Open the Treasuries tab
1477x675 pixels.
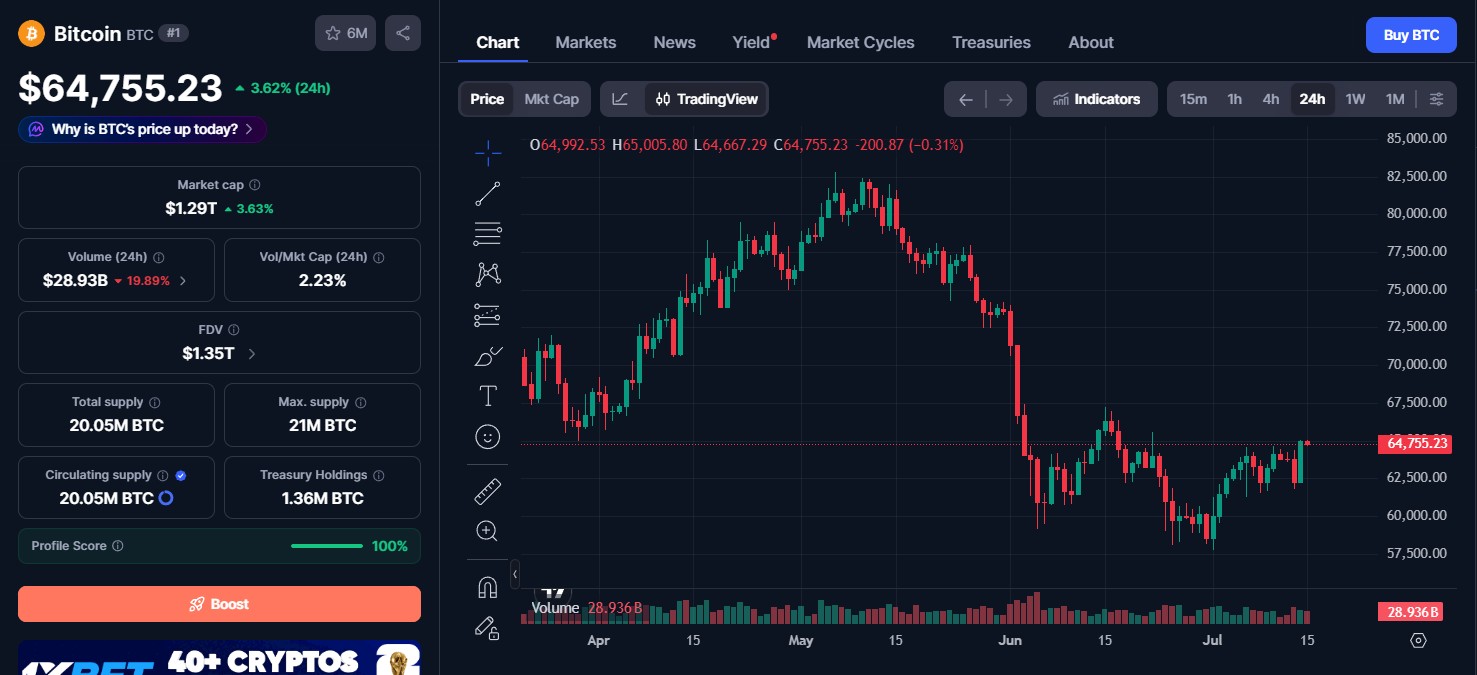tap(991, 42)
